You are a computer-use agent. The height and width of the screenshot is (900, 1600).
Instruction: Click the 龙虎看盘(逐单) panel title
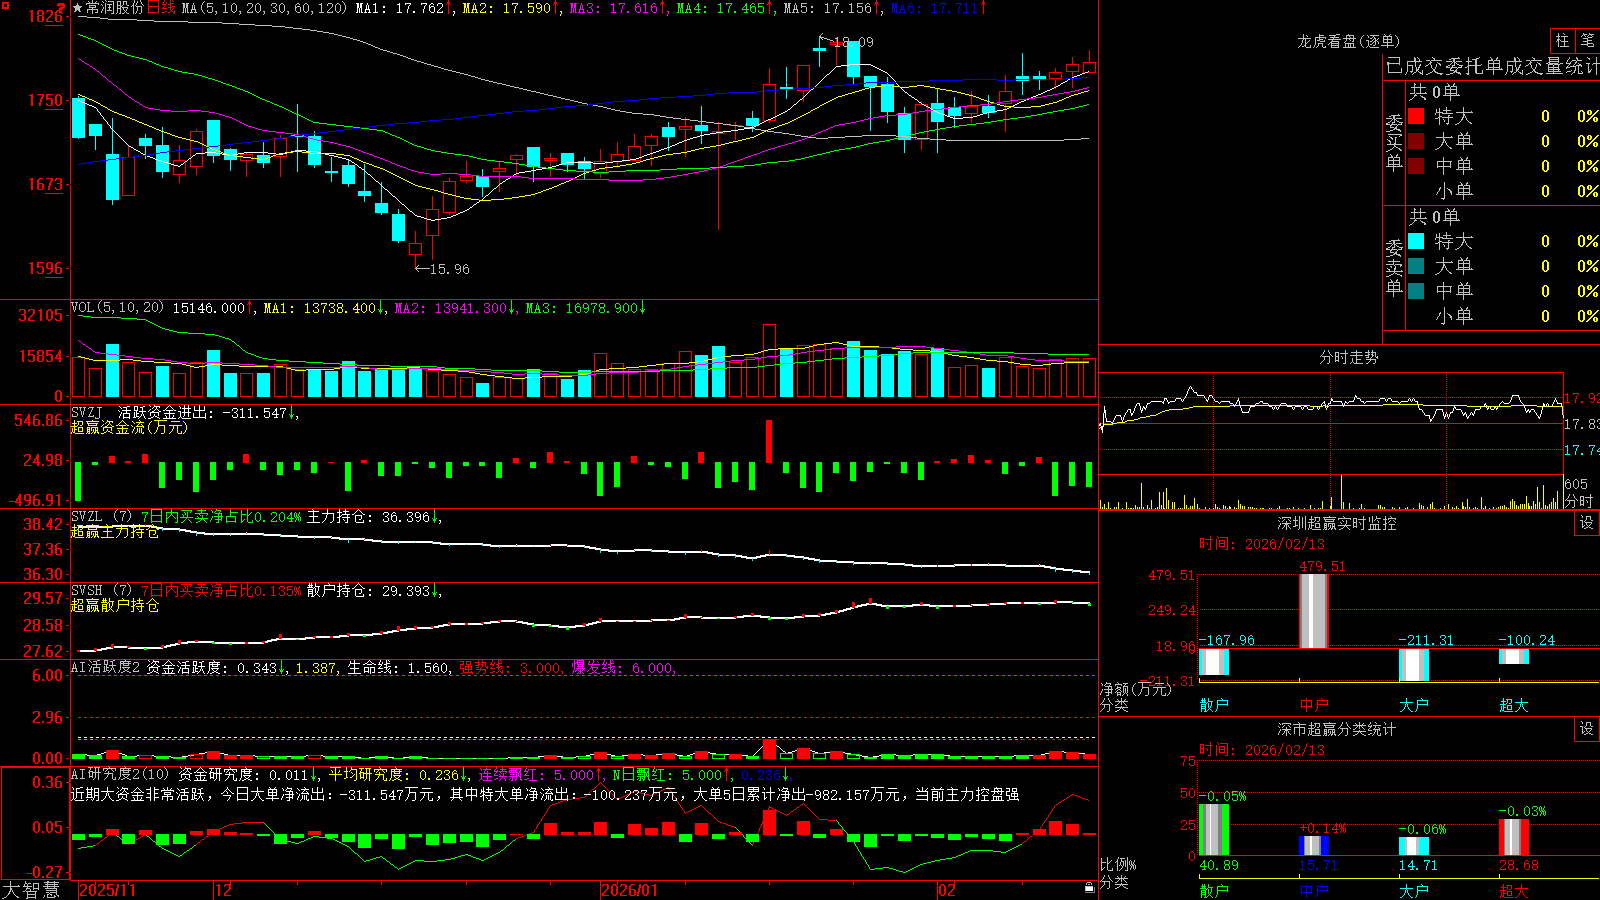[1348, 41]
